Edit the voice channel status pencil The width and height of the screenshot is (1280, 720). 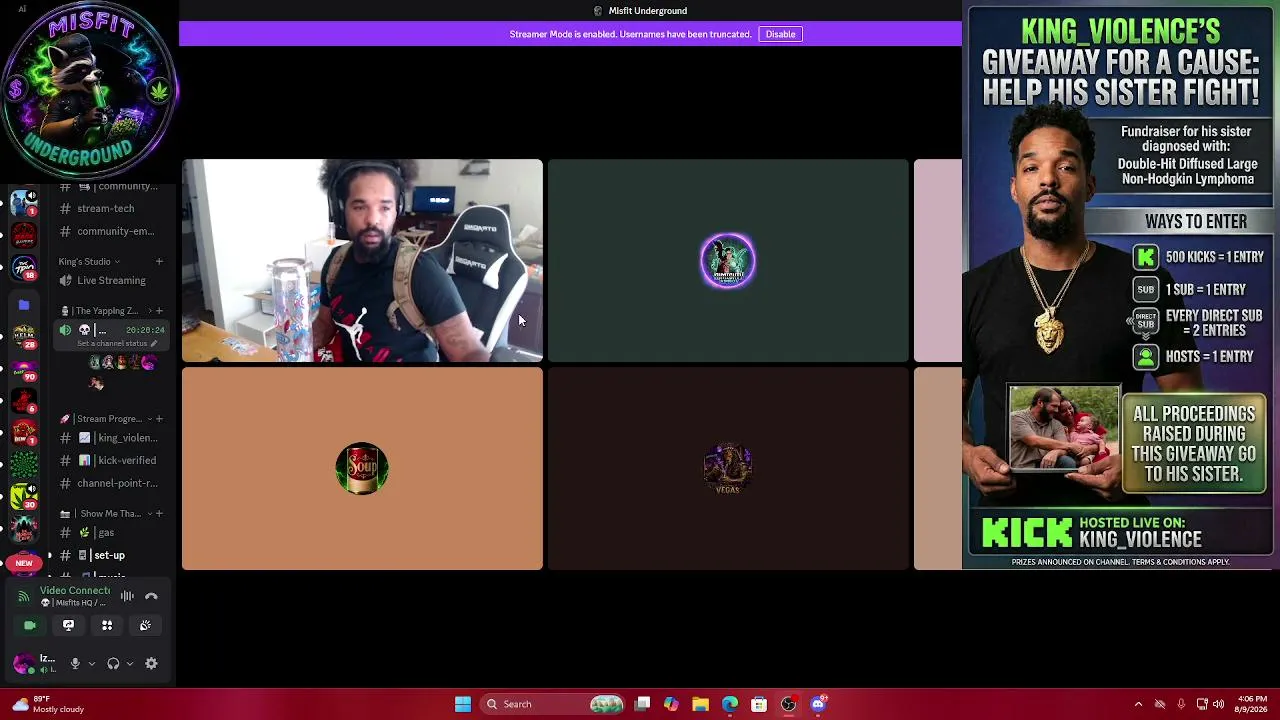tap(154, 344)
